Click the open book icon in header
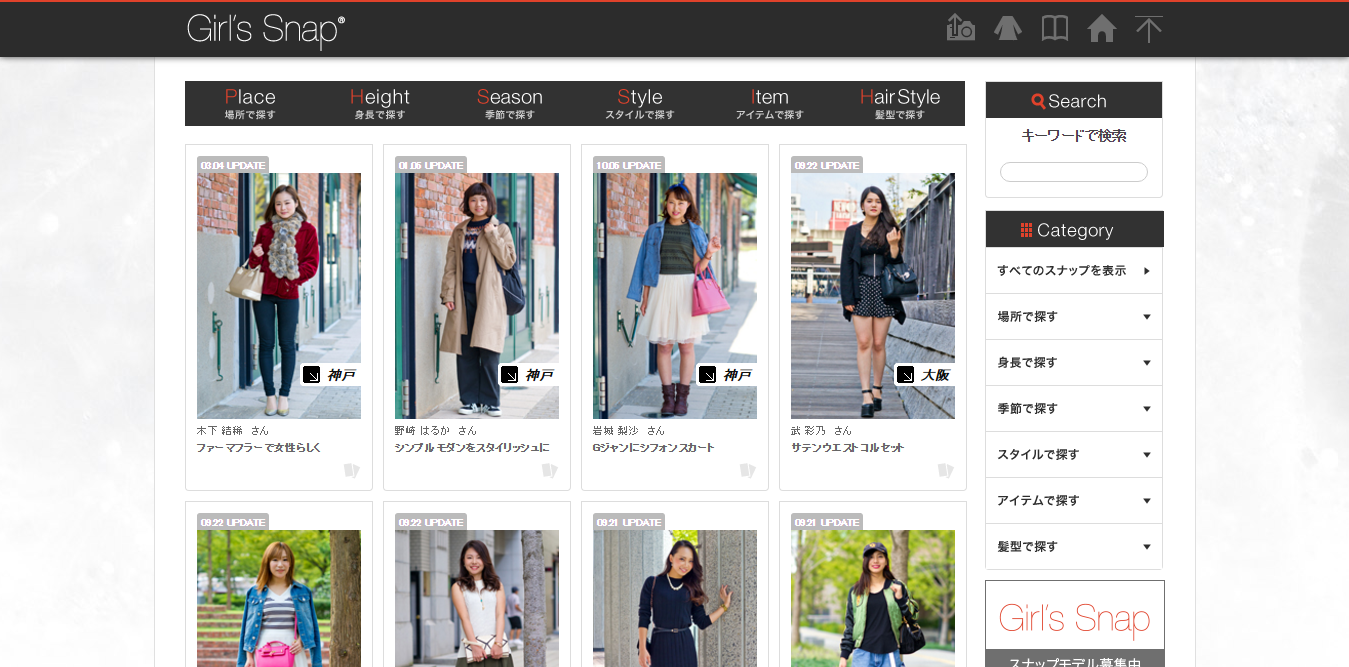The height and width of the screenshot is (667, 1349). (1054, 28)
